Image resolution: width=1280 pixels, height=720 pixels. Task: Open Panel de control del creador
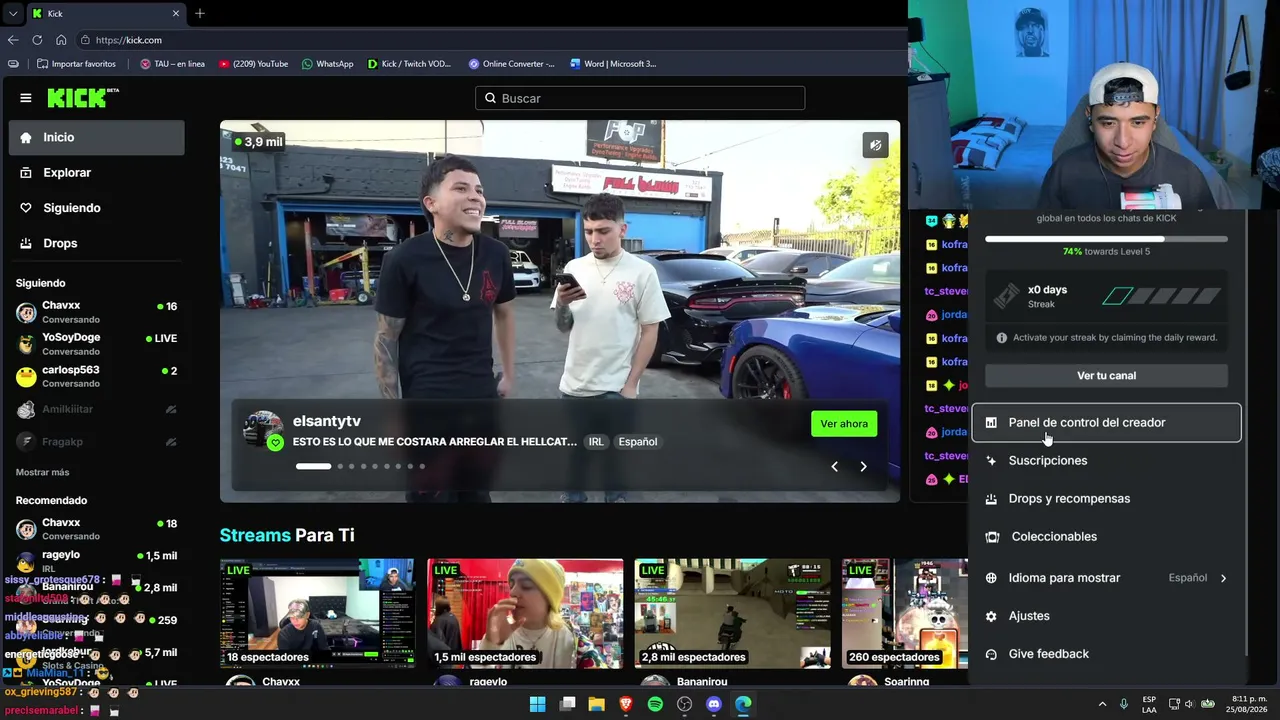click(1106, 423)
